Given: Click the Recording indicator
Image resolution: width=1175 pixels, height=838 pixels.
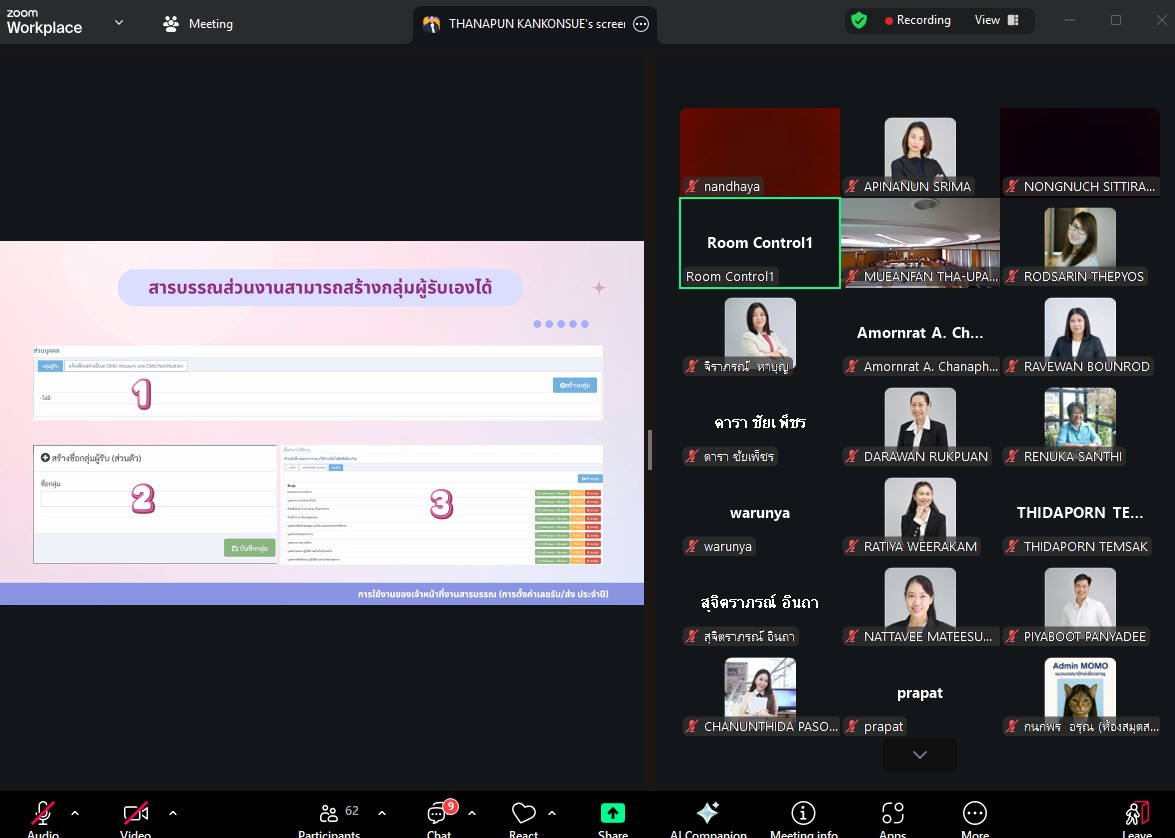Looking at the screenshot, I should [917, 20].
